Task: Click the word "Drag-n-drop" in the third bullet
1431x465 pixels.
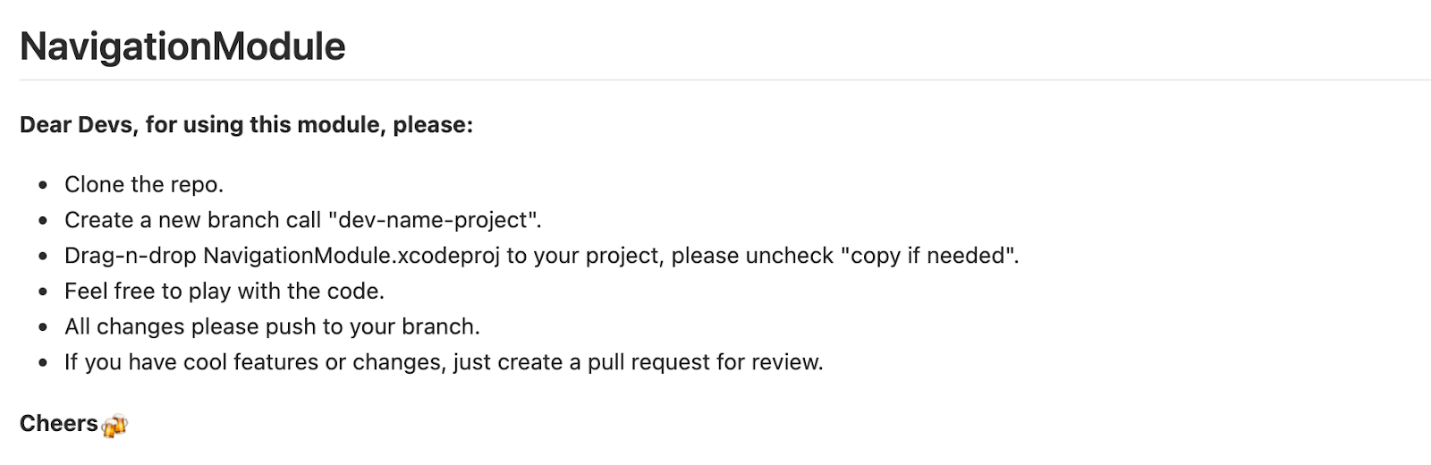Action: pyautogui.click(x=131, y=255)
